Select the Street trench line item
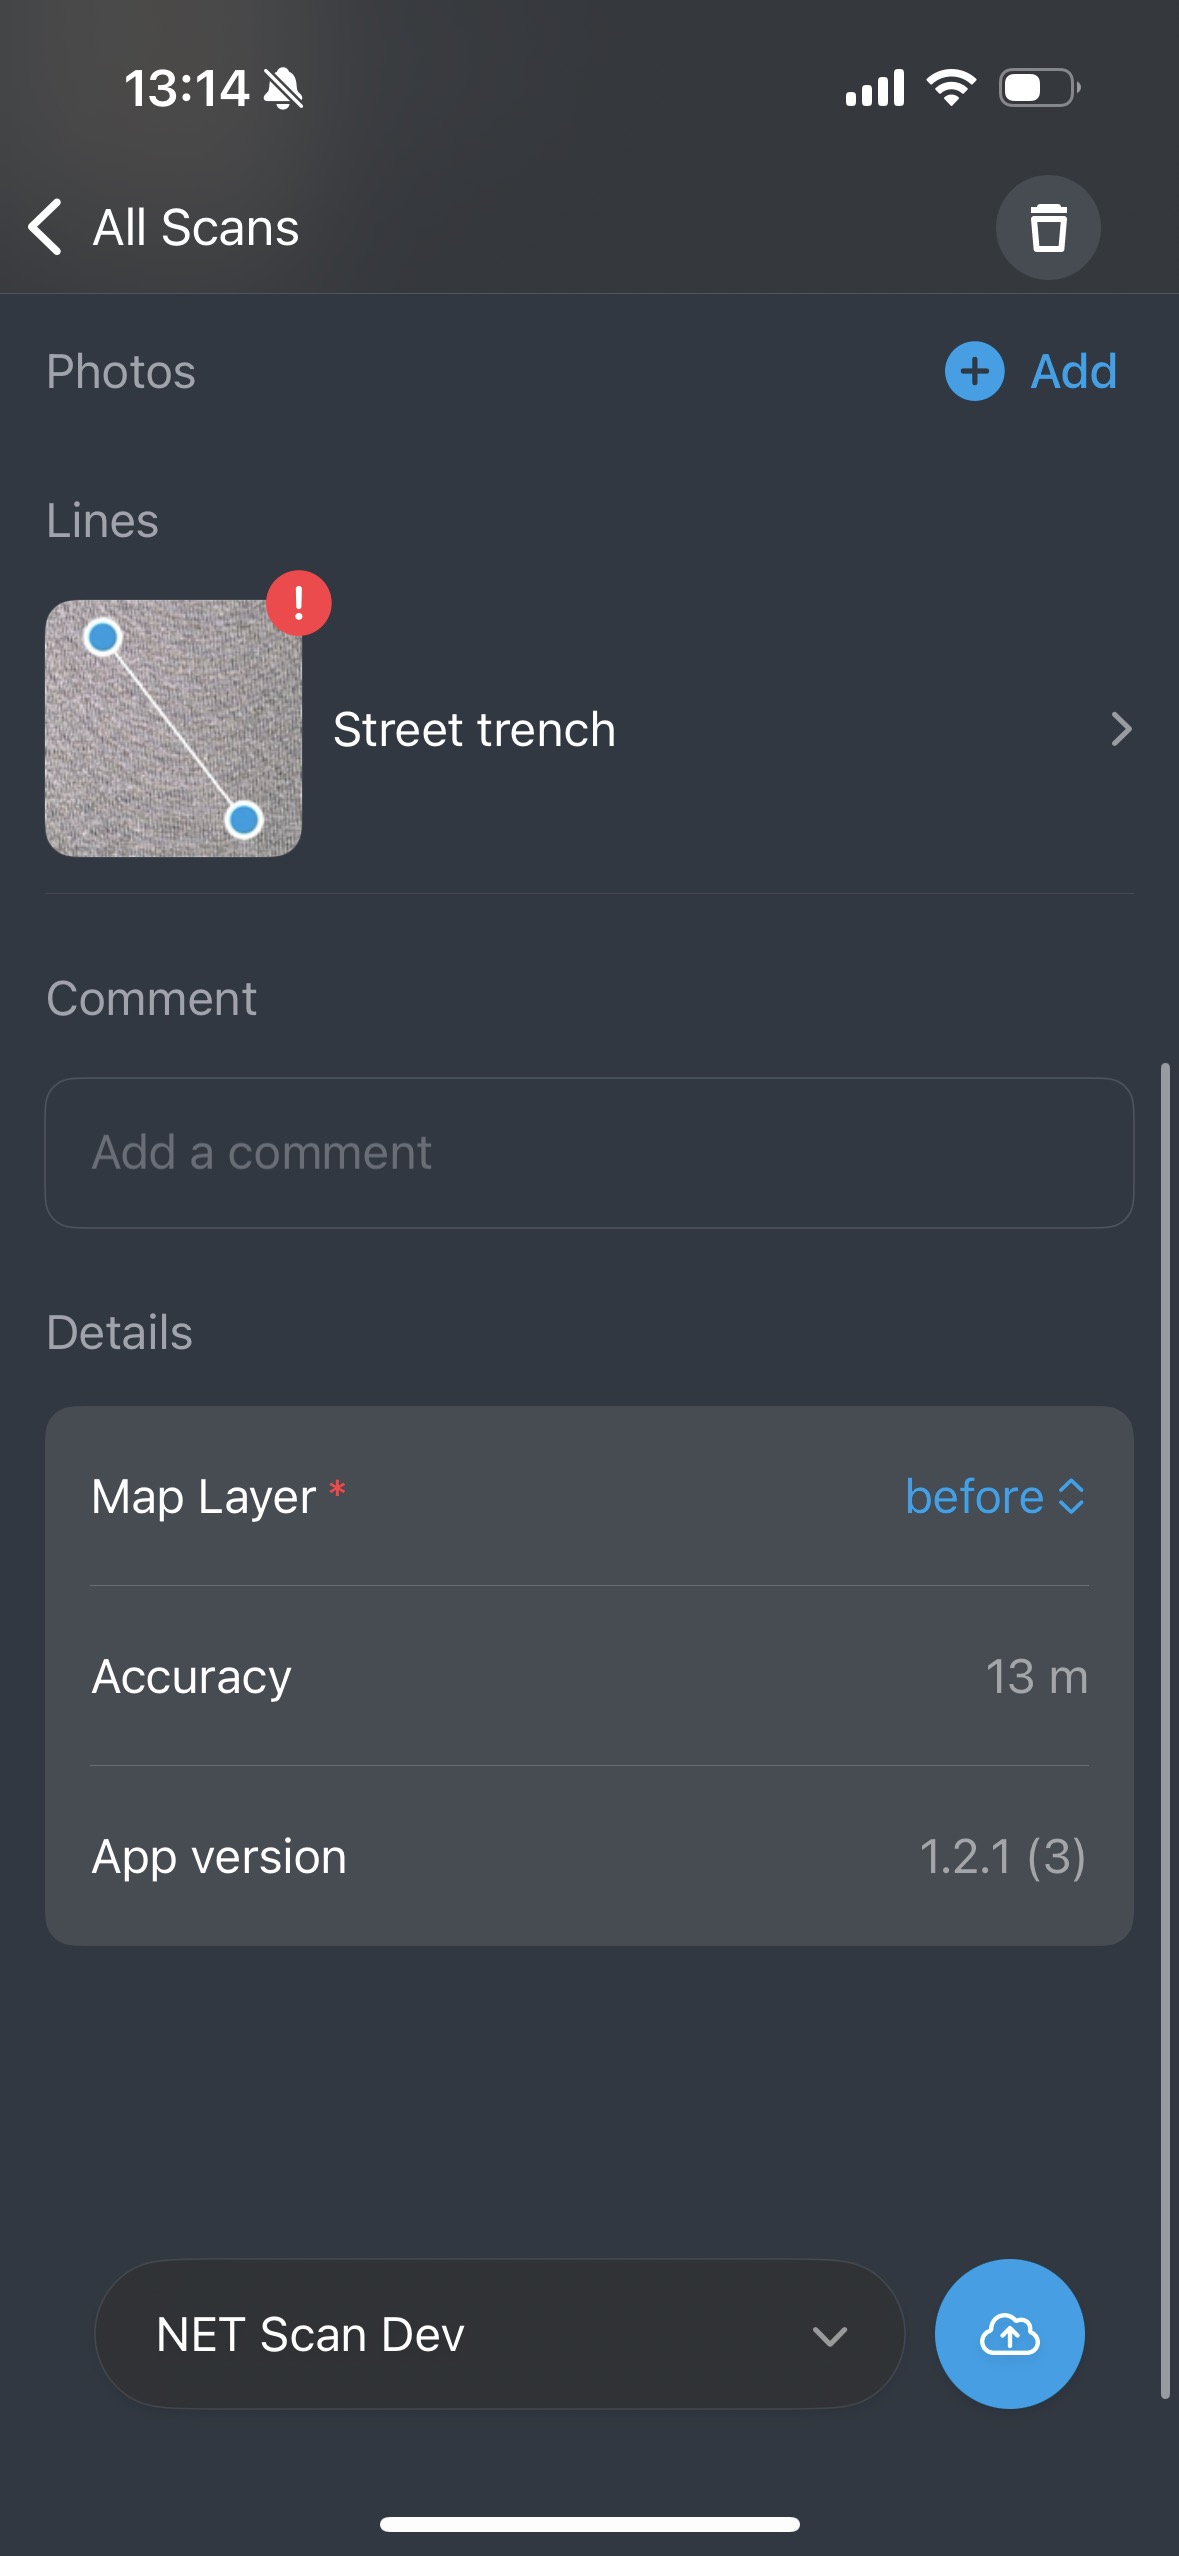 tap(474, 729)
